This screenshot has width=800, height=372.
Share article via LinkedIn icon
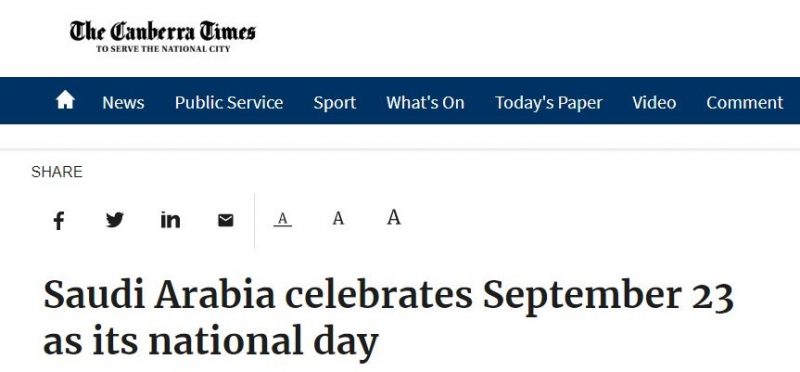170,220
